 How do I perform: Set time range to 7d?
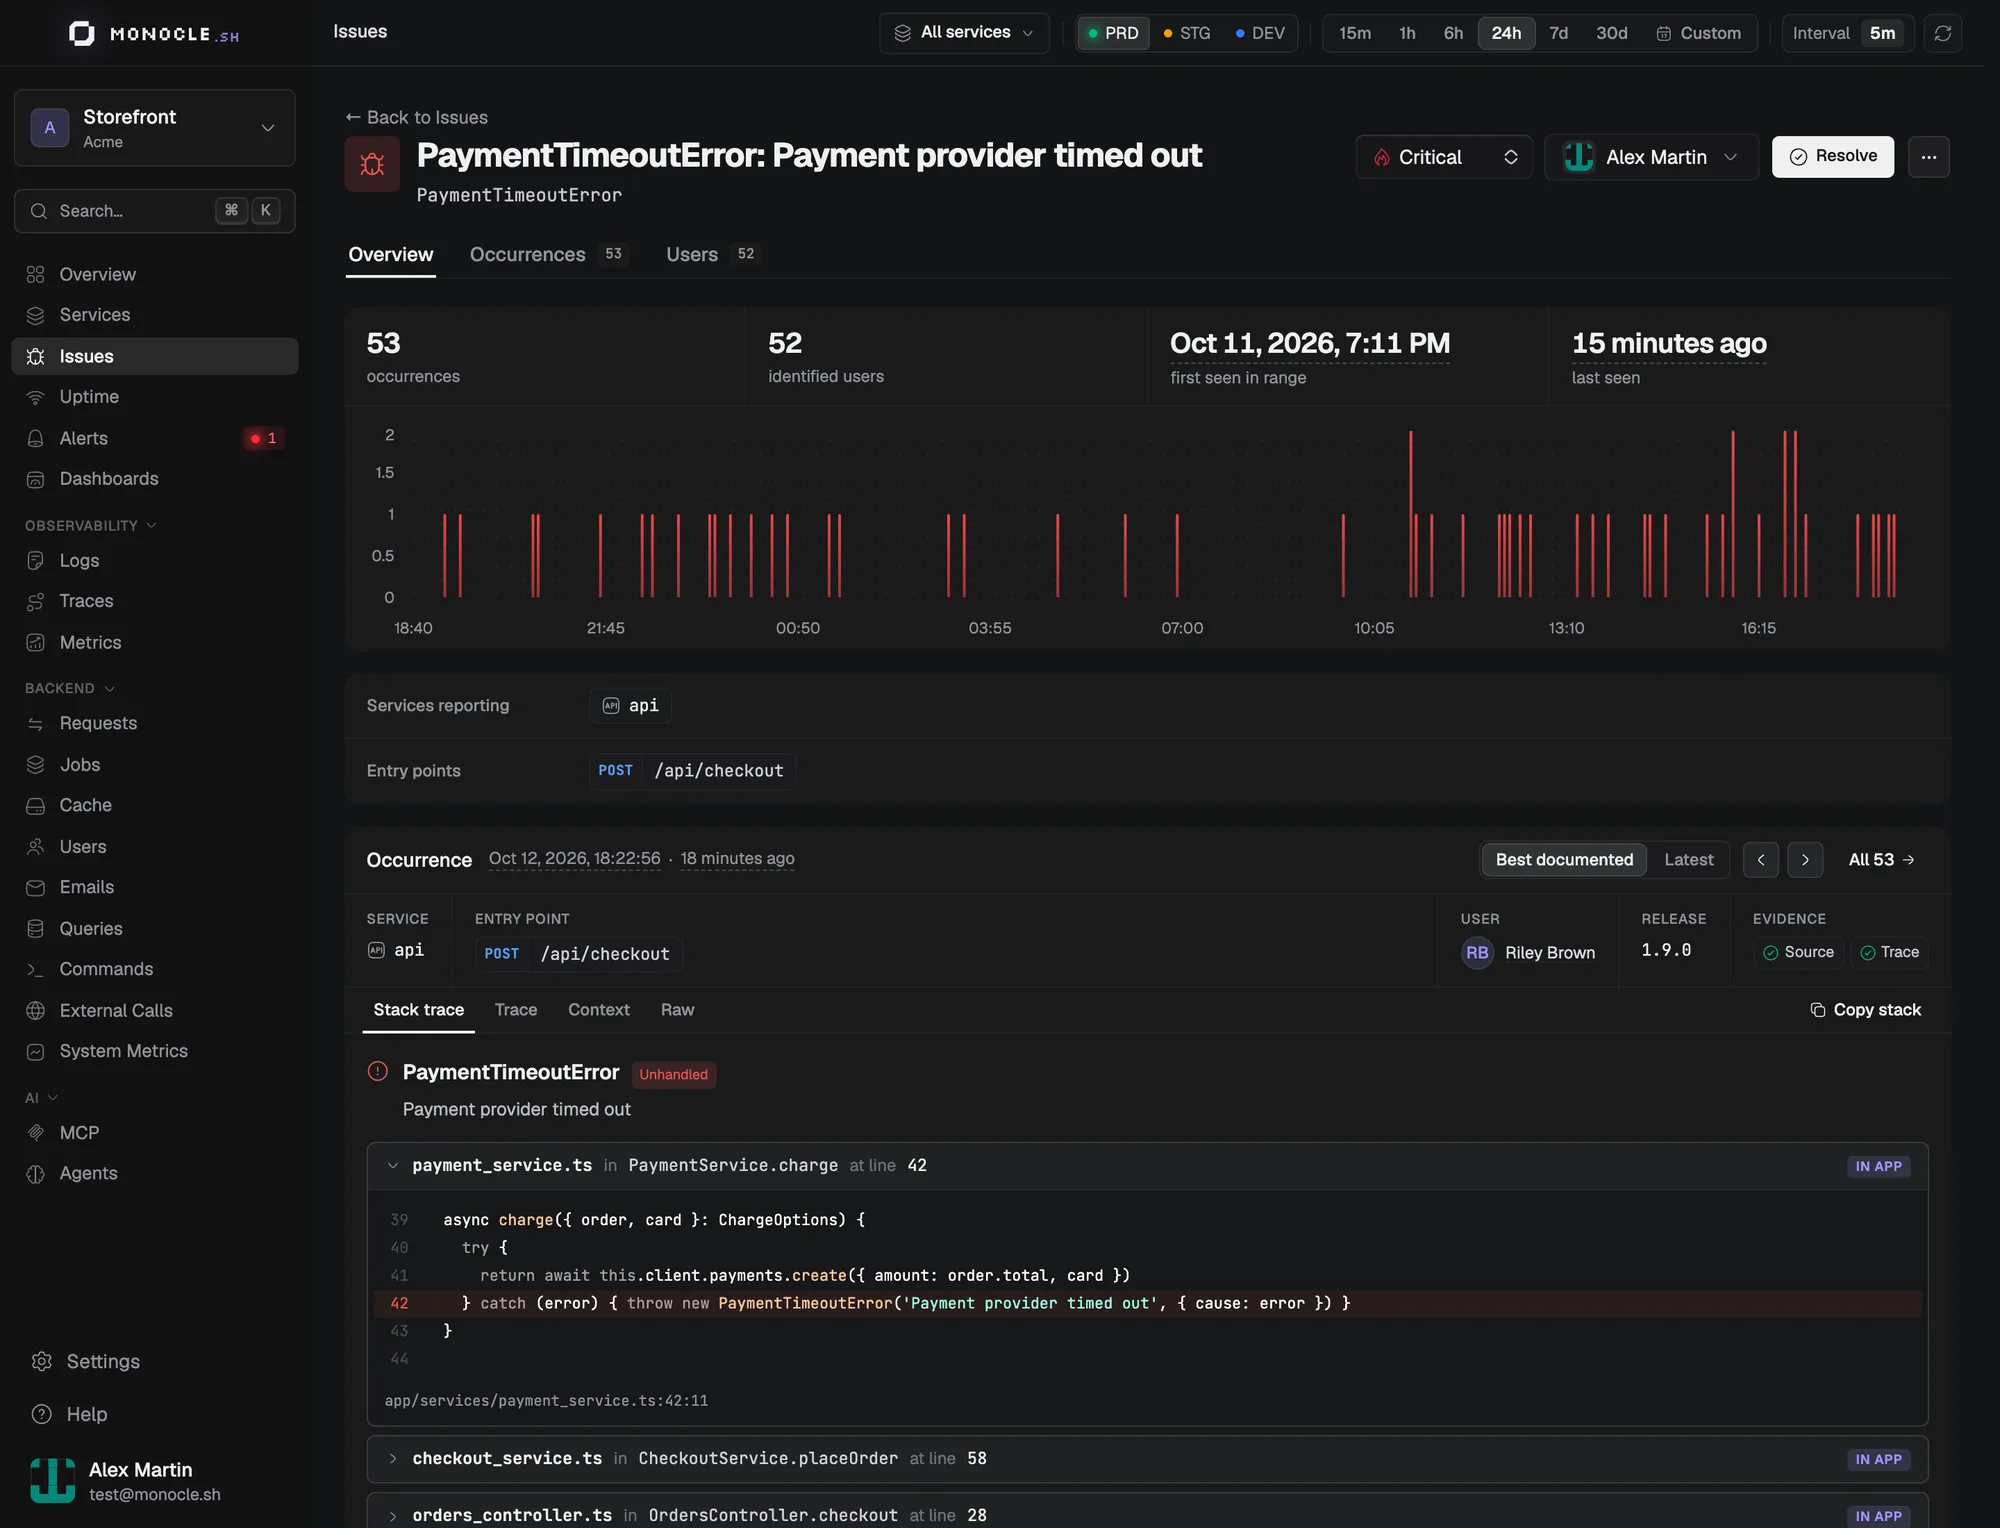[1558, 33]
